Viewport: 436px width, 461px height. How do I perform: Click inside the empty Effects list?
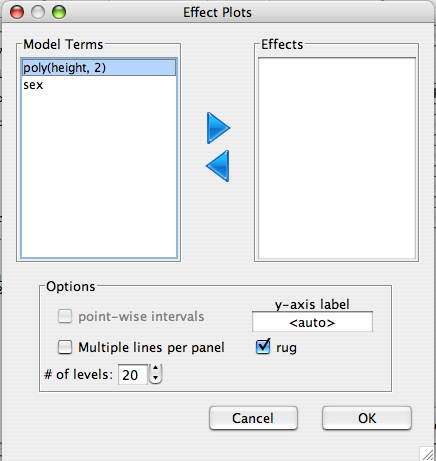point(337,158)
